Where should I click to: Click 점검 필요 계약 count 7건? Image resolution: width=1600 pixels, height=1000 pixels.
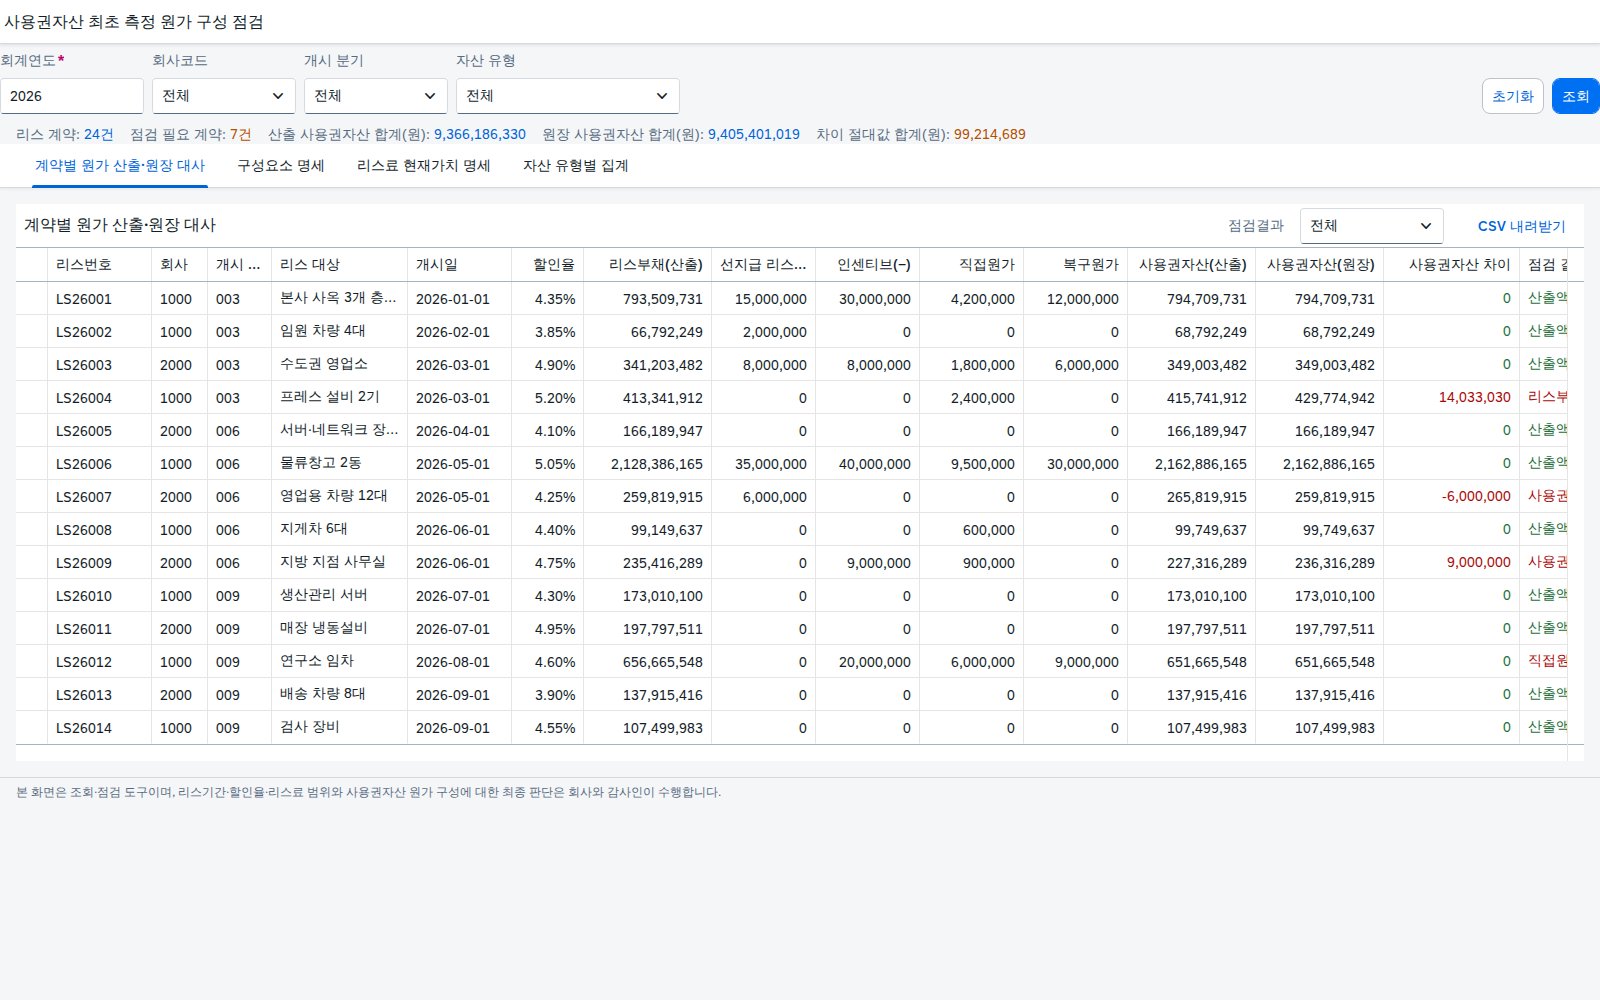point(241,134)
